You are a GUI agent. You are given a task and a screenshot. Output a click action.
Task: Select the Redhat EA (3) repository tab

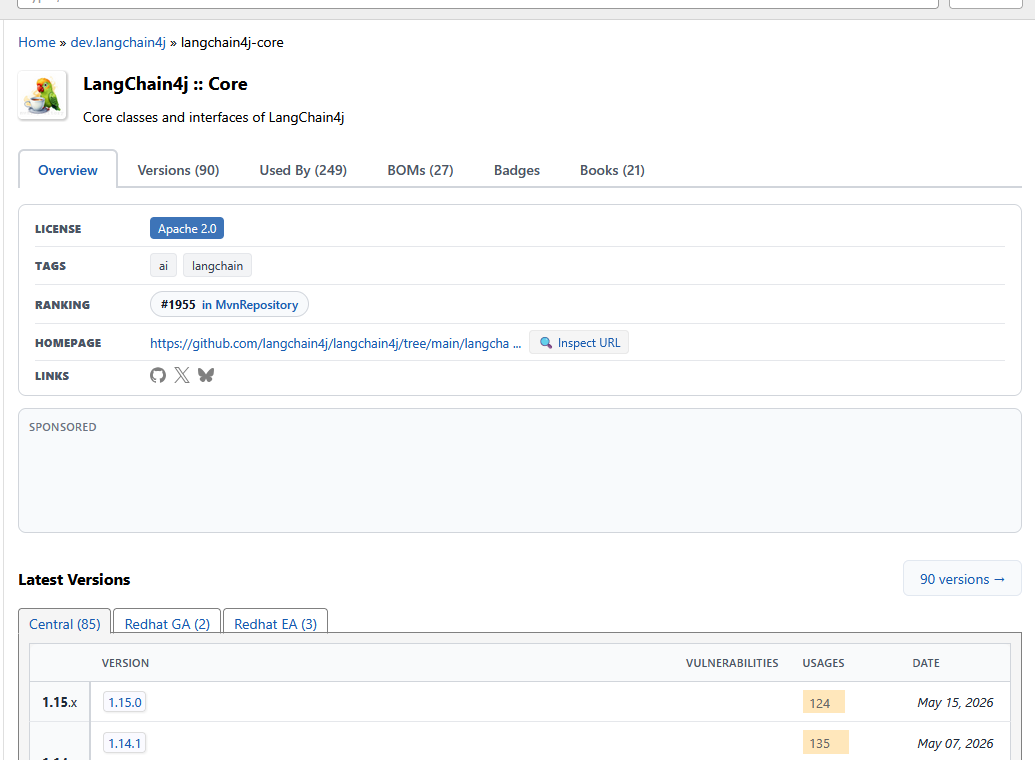pos(275,624)
